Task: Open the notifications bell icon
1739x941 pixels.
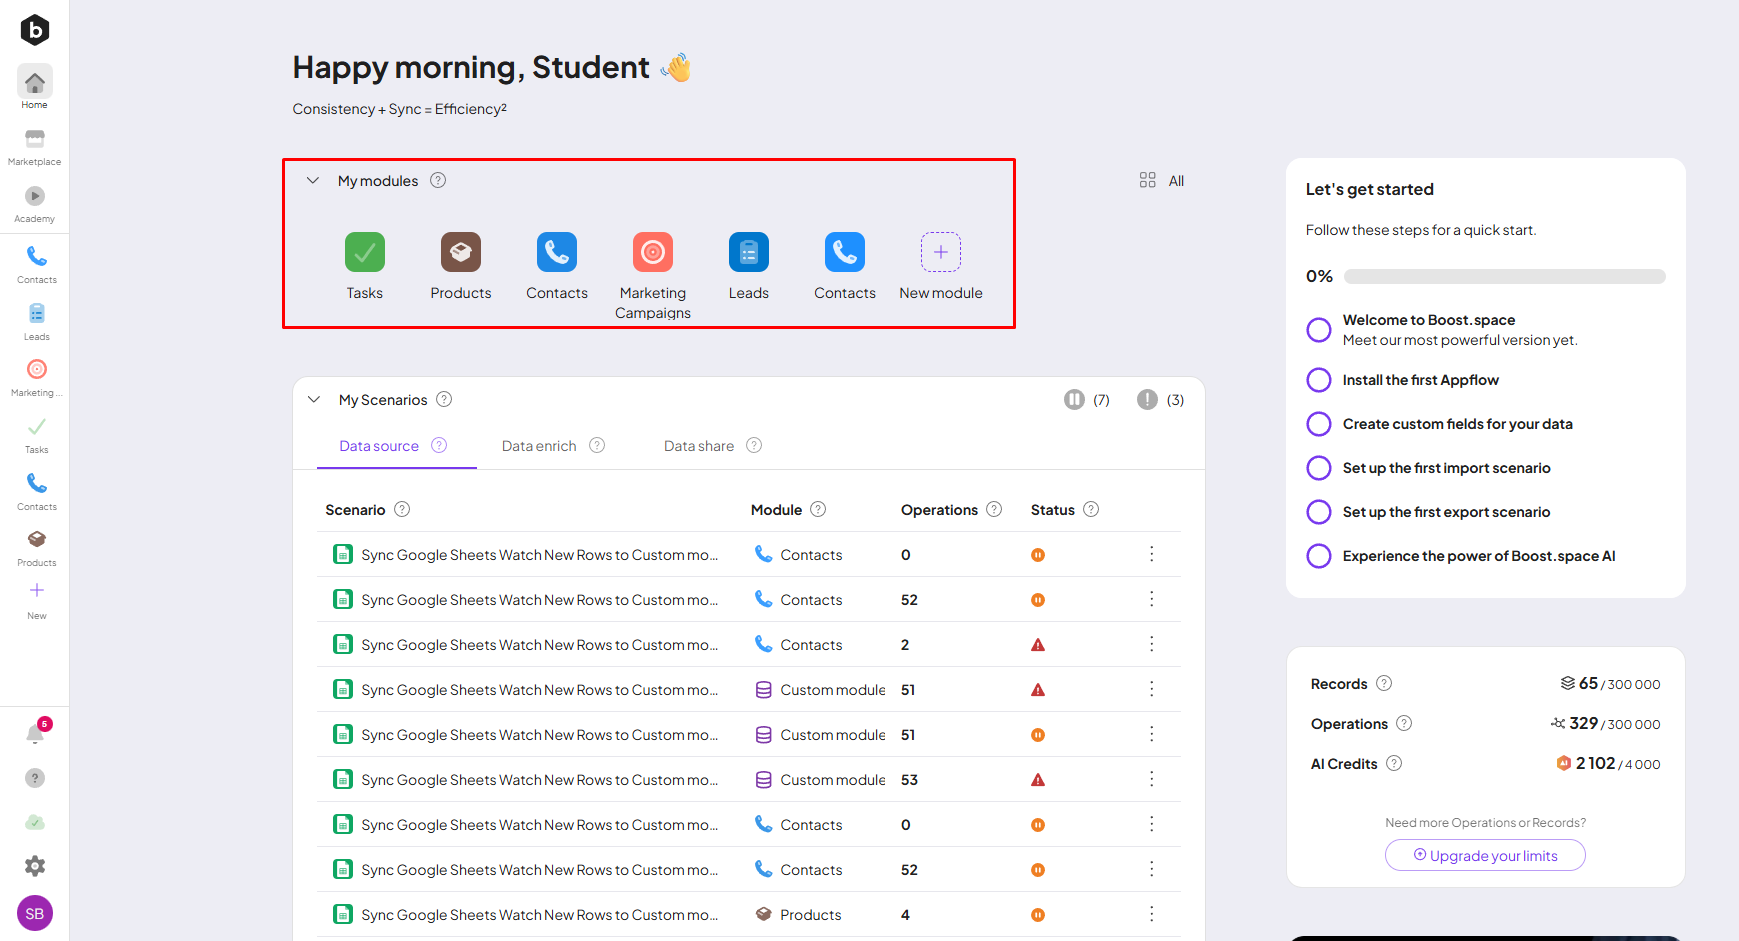Action: click(x=35, y=734)
